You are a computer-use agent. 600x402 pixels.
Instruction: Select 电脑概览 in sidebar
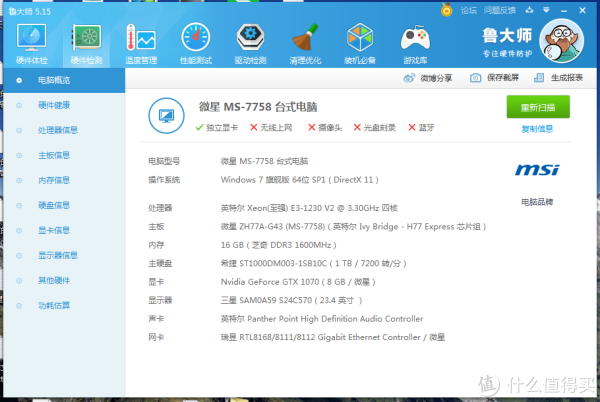[x=64, y=80]
